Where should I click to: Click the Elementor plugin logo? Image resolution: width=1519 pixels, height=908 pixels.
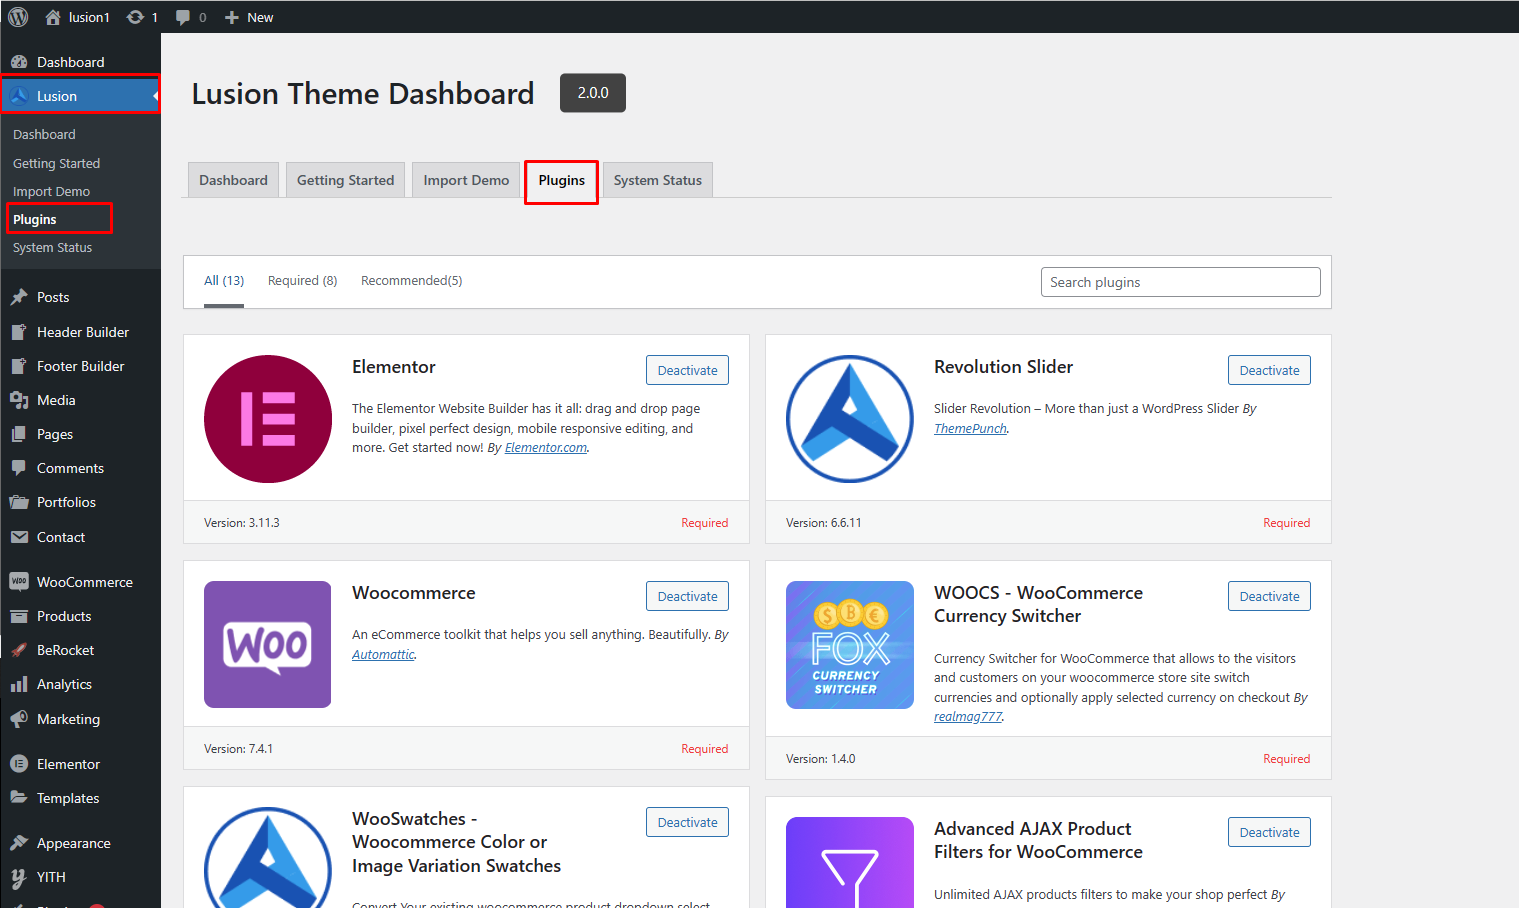[x=268, y=419]
